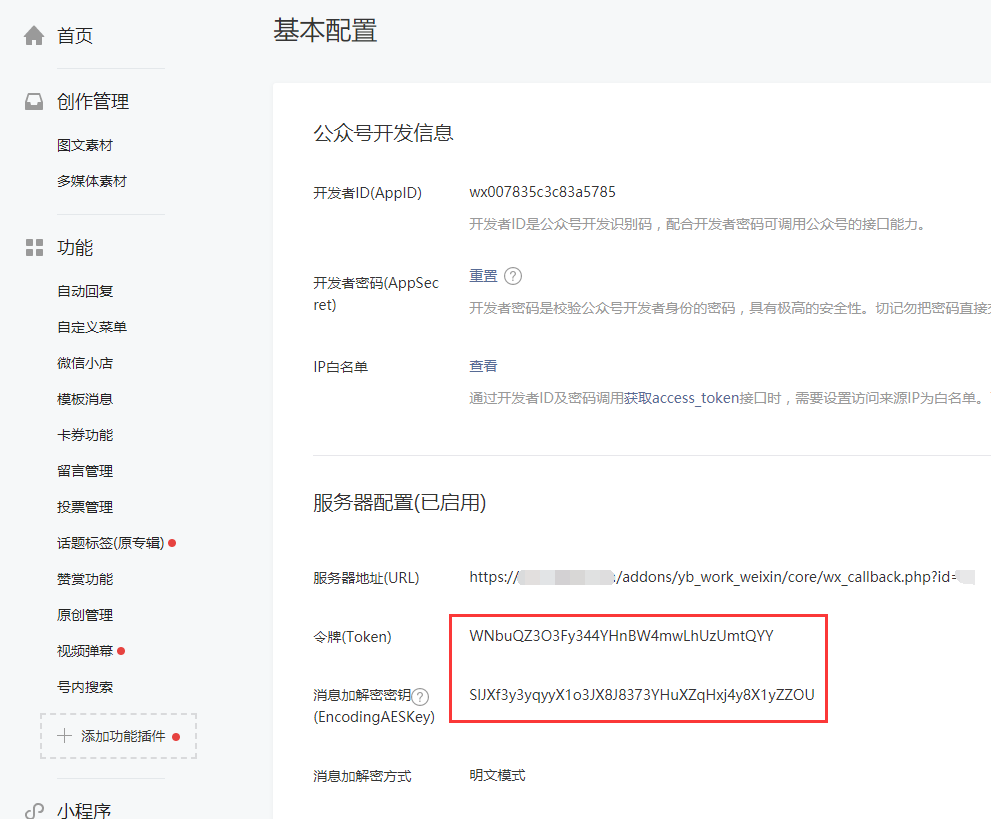Reset the AppSecret via 重置 link
This screenshot has height=819, width=991.
tap(483, 276)
